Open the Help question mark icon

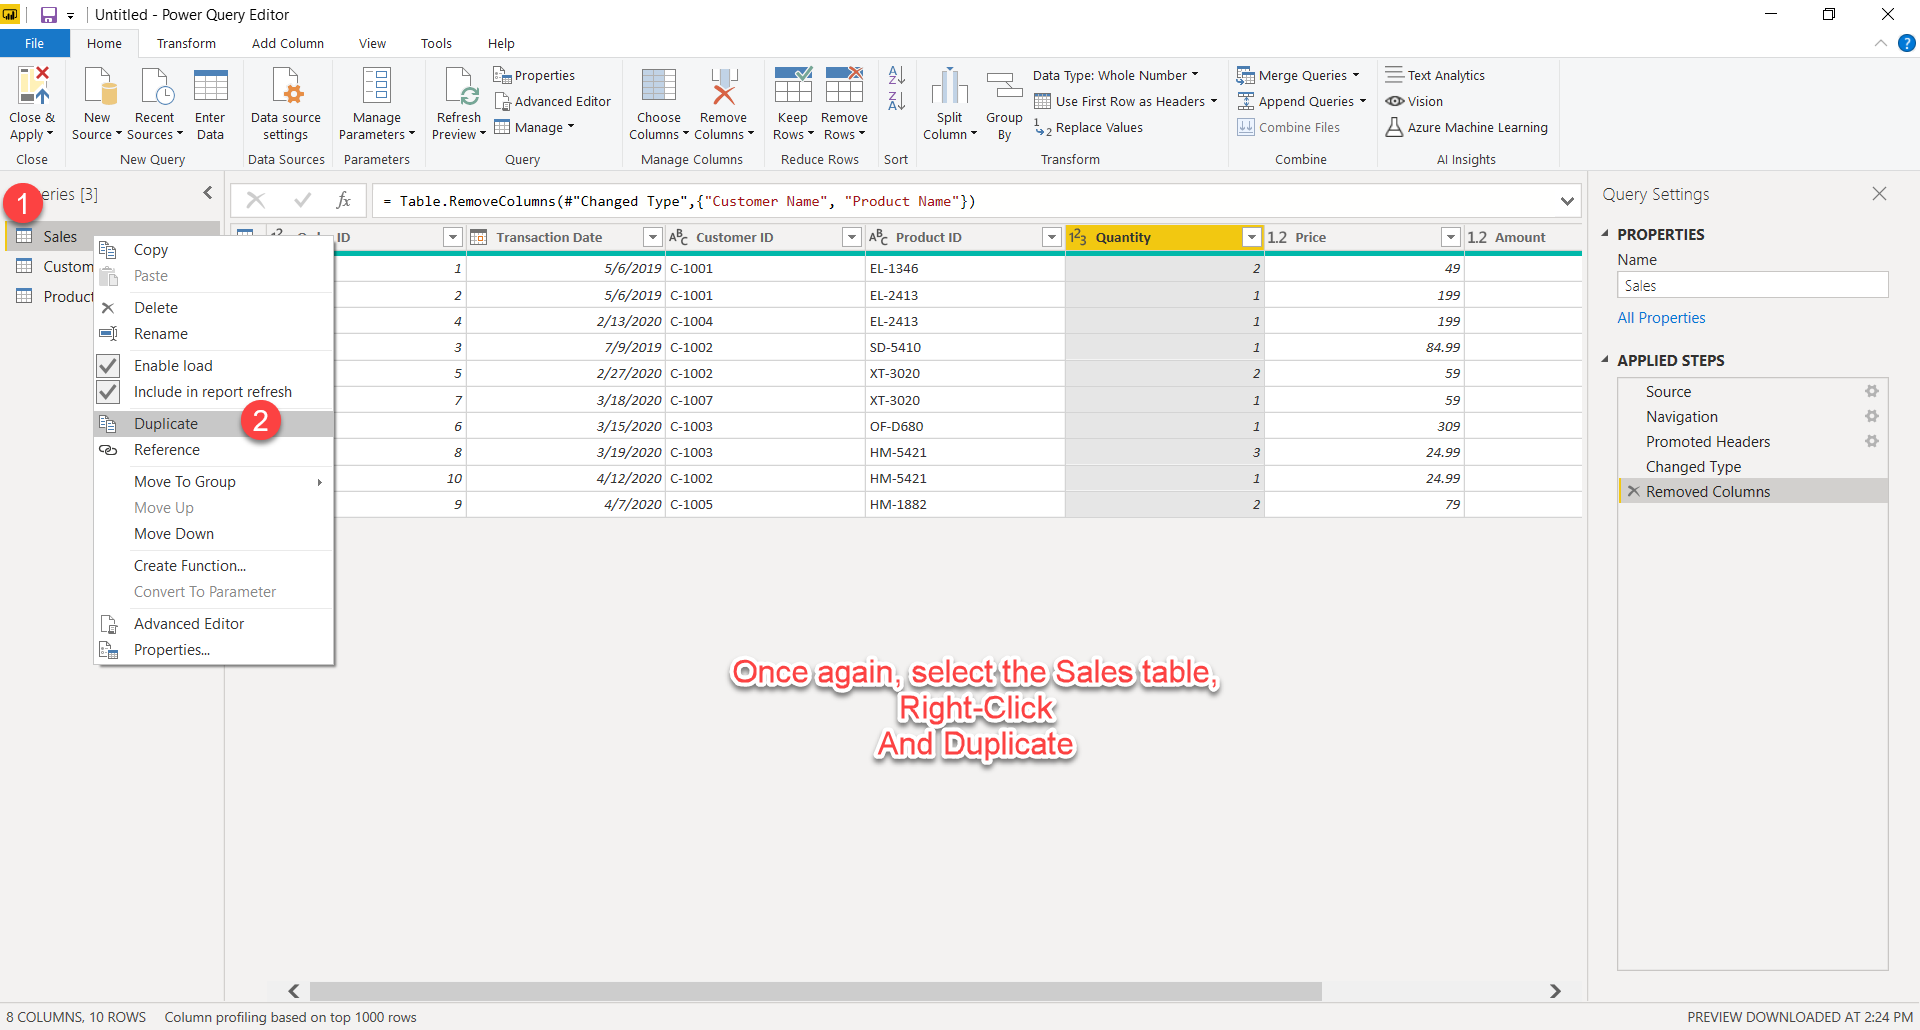(x=1907, y=43)
